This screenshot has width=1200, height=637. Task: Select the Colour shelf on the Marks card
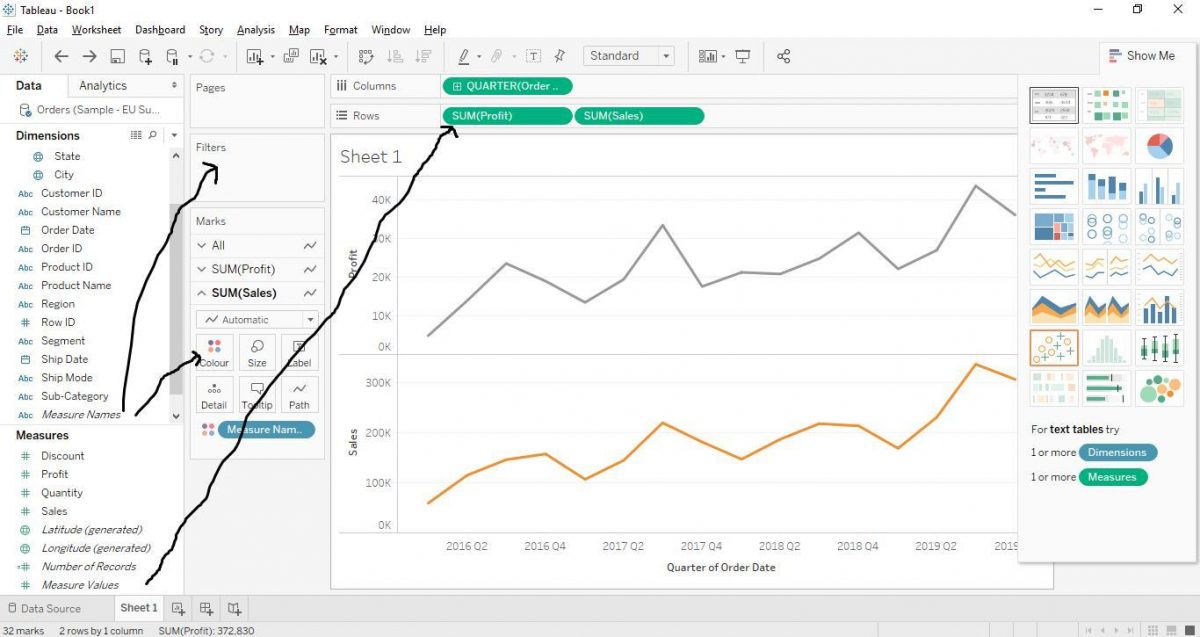pos(213,352)
